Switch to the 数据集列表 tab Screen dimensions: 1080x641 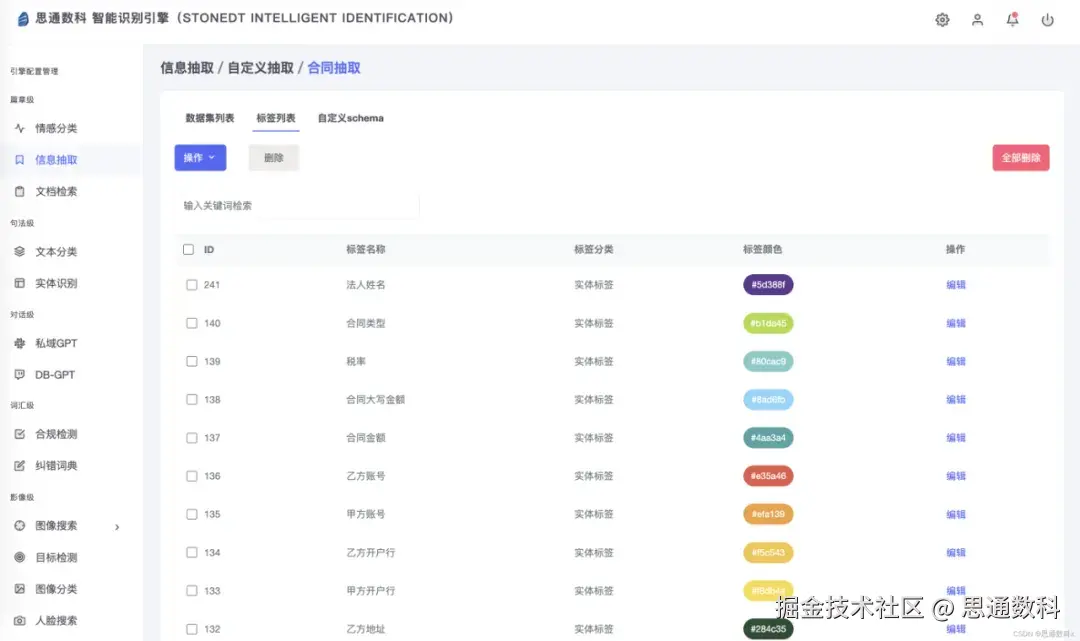point(208,117)
